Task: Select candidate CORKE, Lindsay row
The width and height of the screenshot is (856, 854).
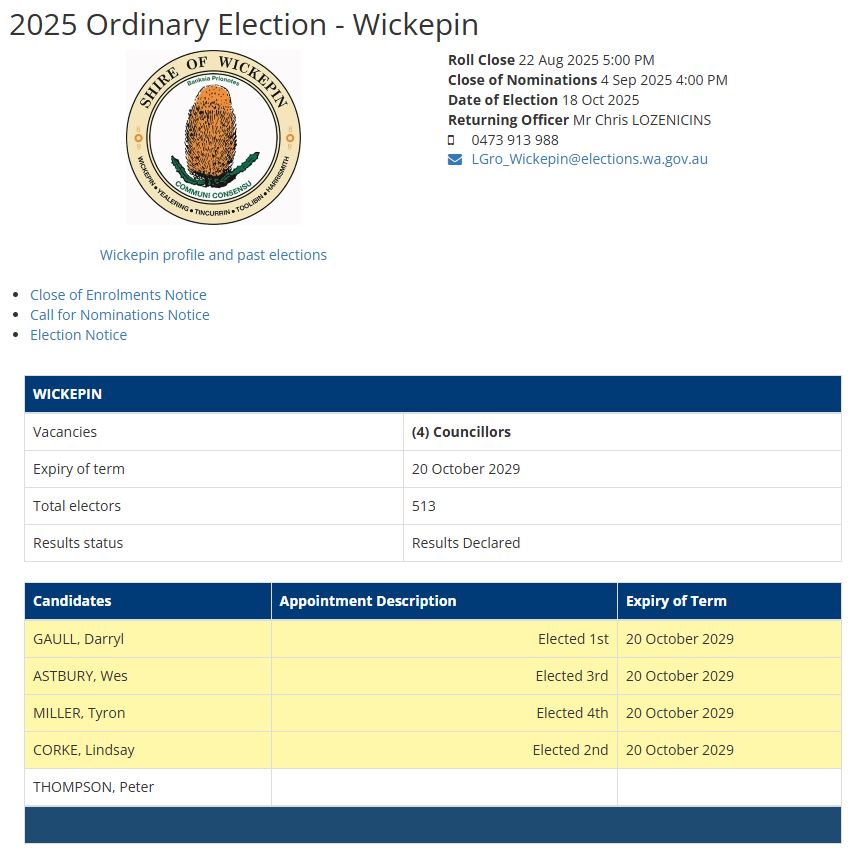Action: 83,750
